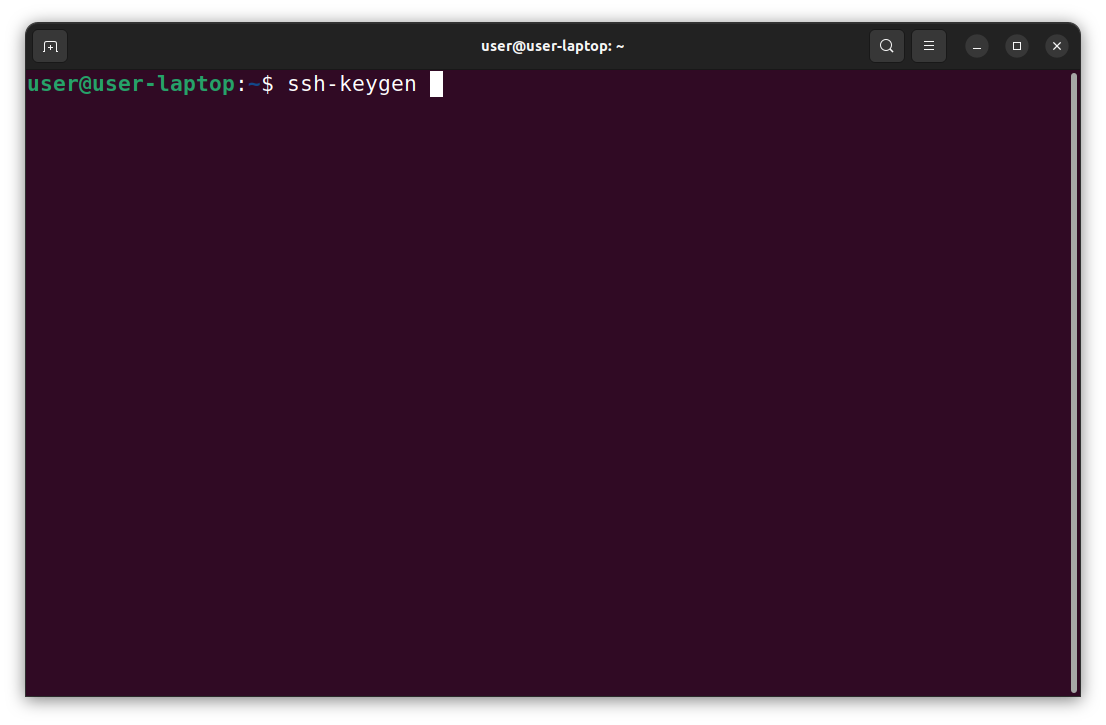Click "laptop" in the green prompt hostname
The height and width of the screenshot is (725, 1106).
pos(196,85)
